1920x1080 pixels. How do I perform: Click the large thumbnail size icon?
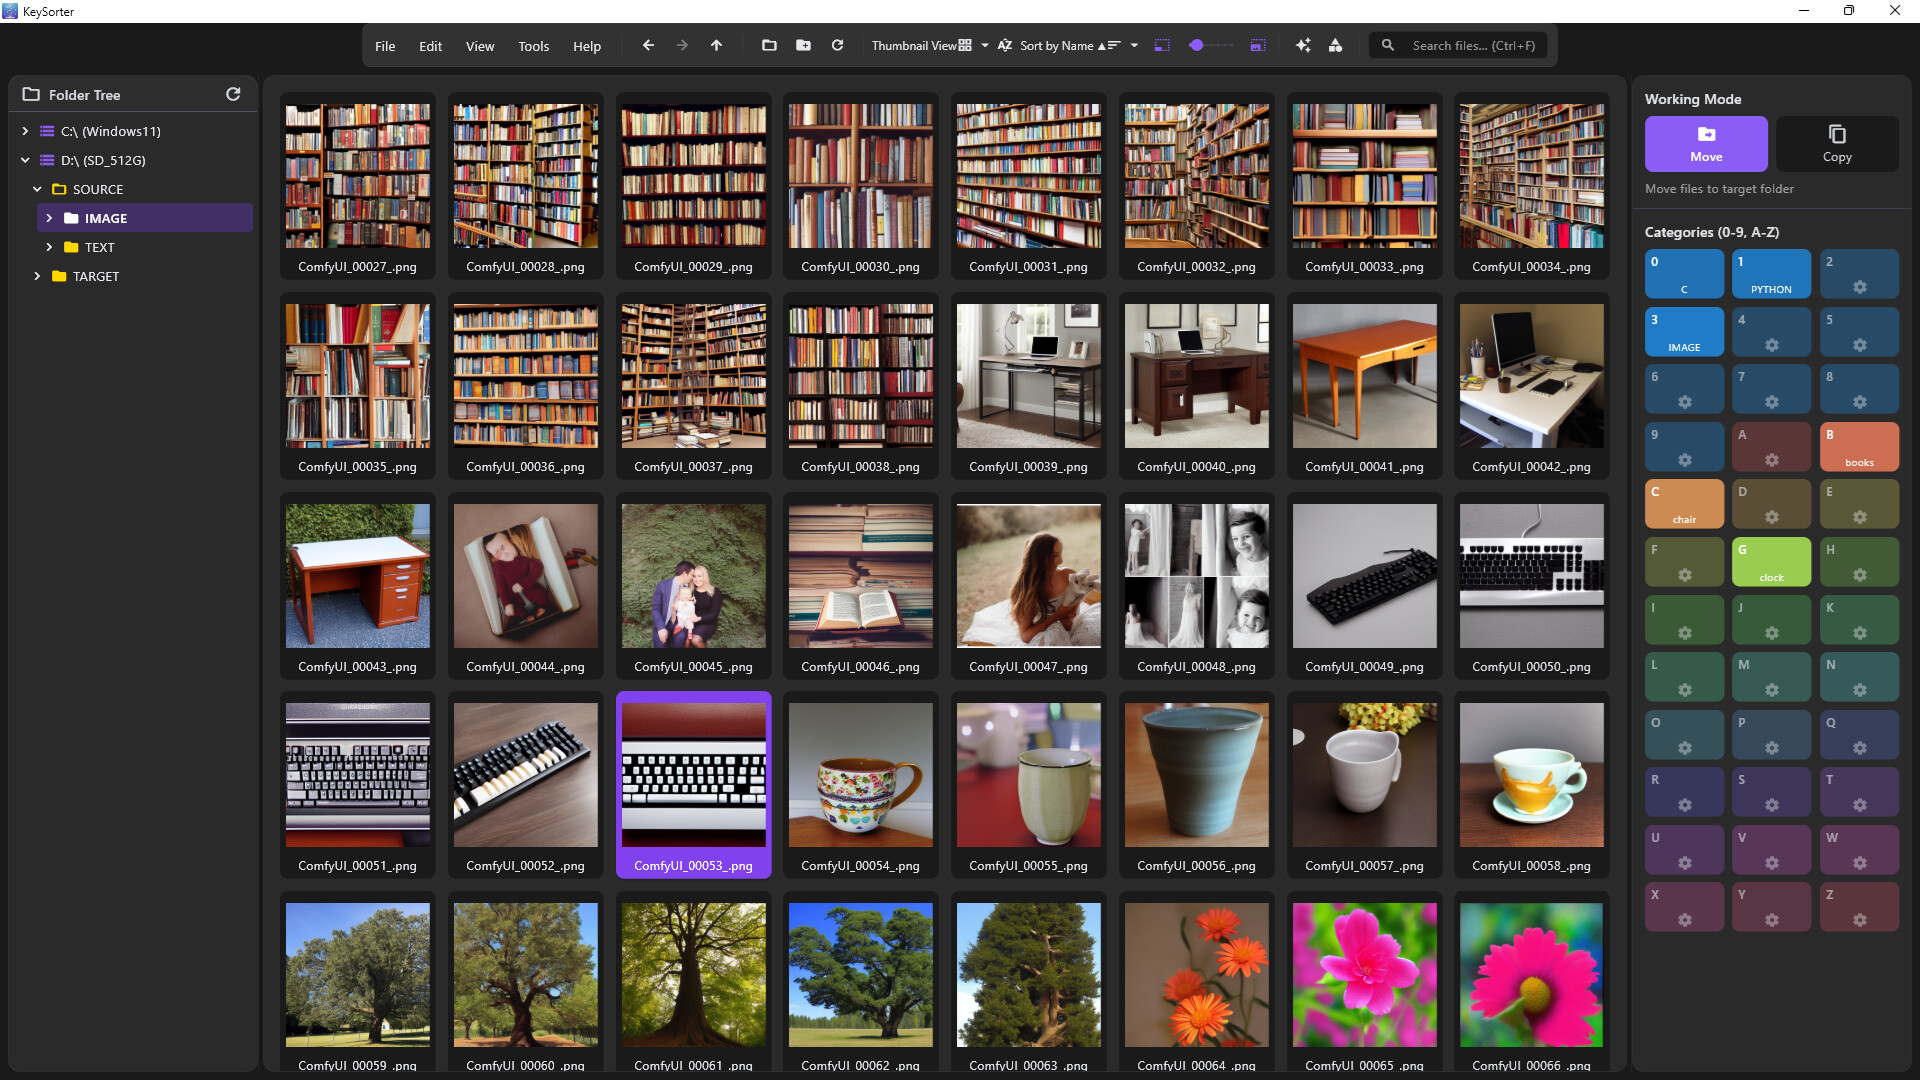(1258, 46)
